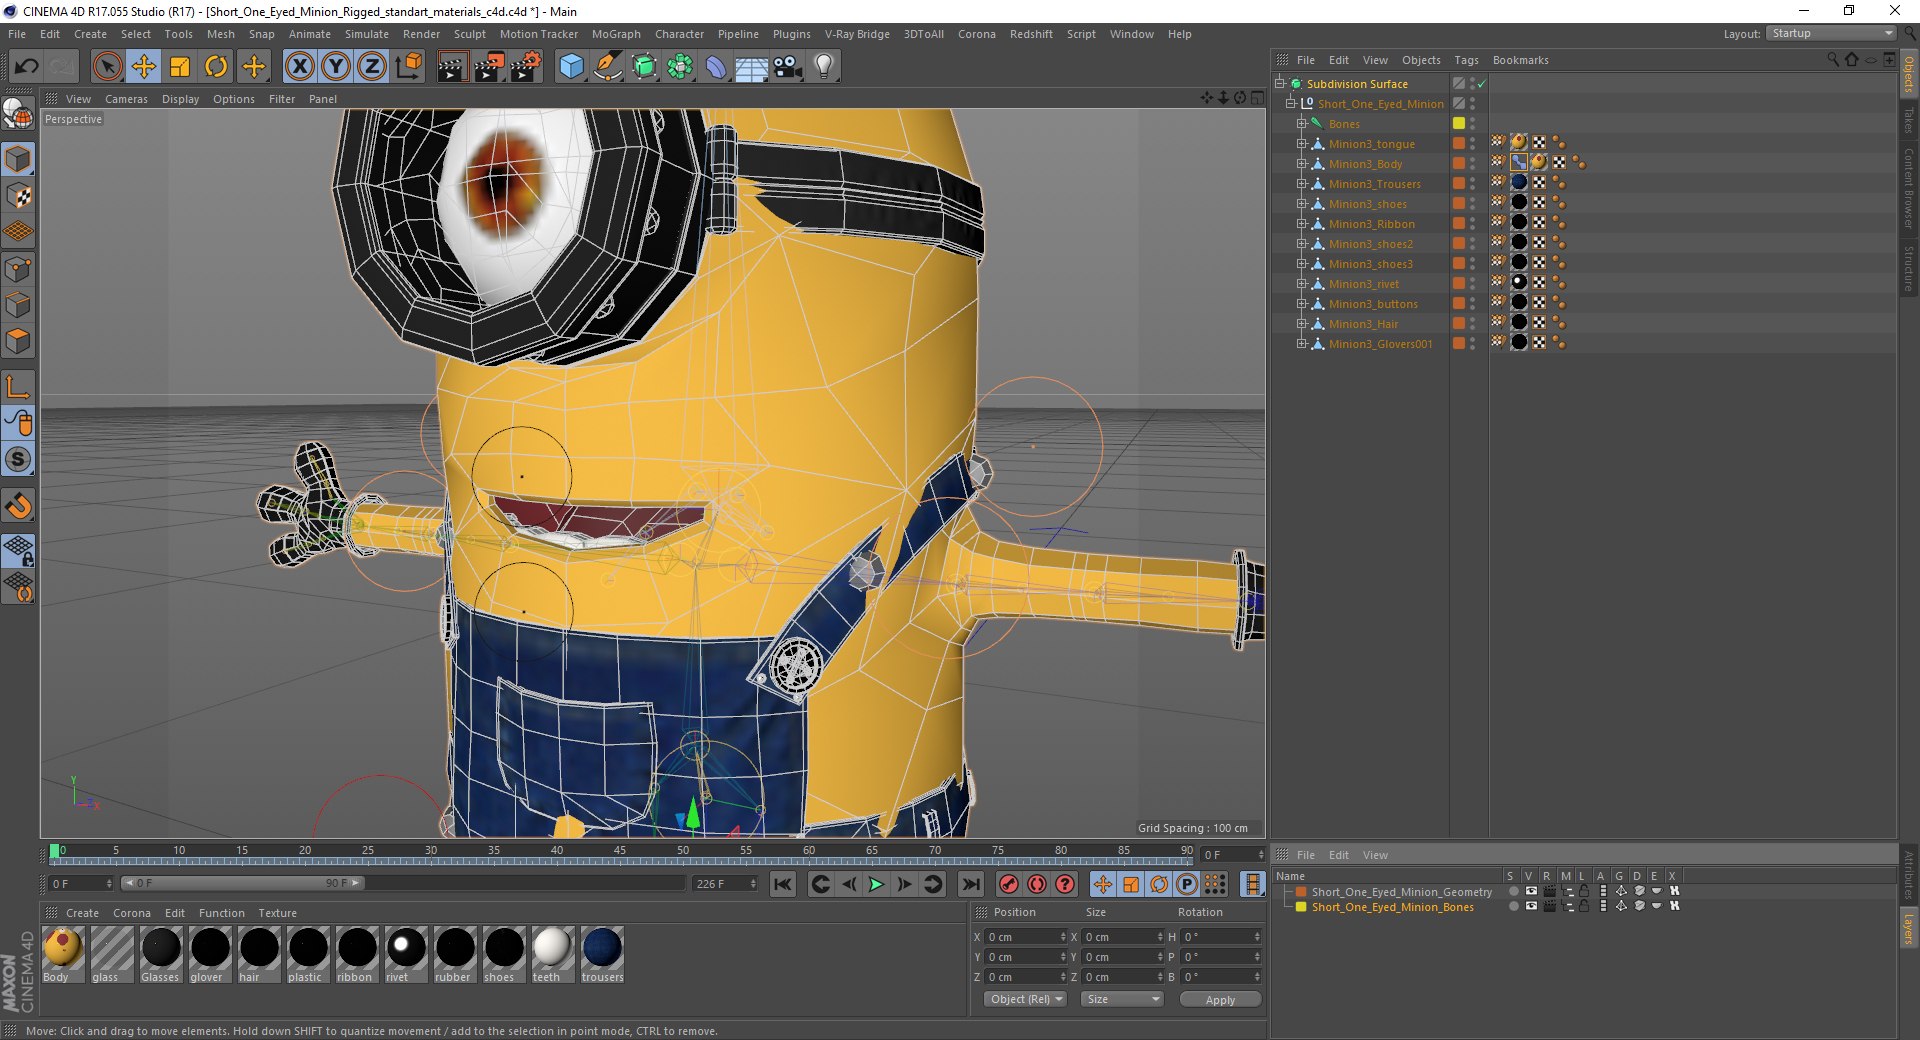Open the Size mode dropdown

tap(1123, 999)
